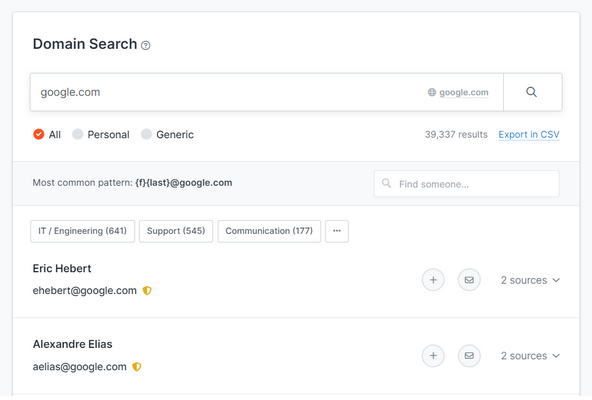Show more department filters with ellipsis button
This screenshot has width=592, height=400.
[x=337, y=231]
